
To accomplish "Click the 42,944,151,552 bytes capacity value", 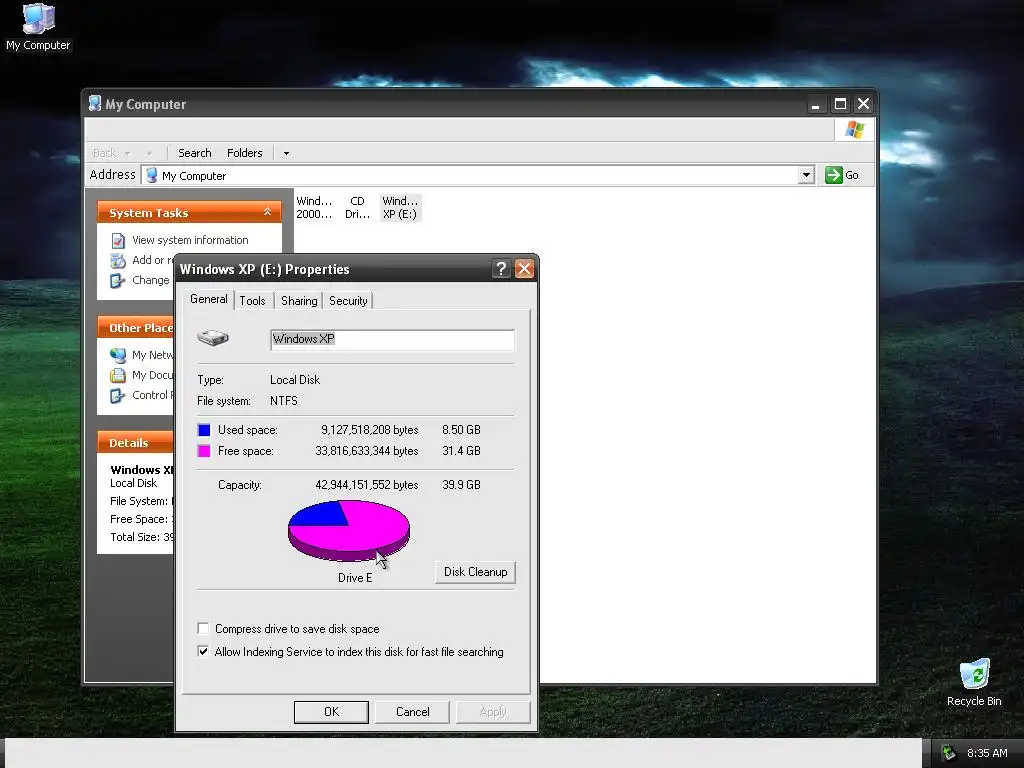I will (366, 485).
